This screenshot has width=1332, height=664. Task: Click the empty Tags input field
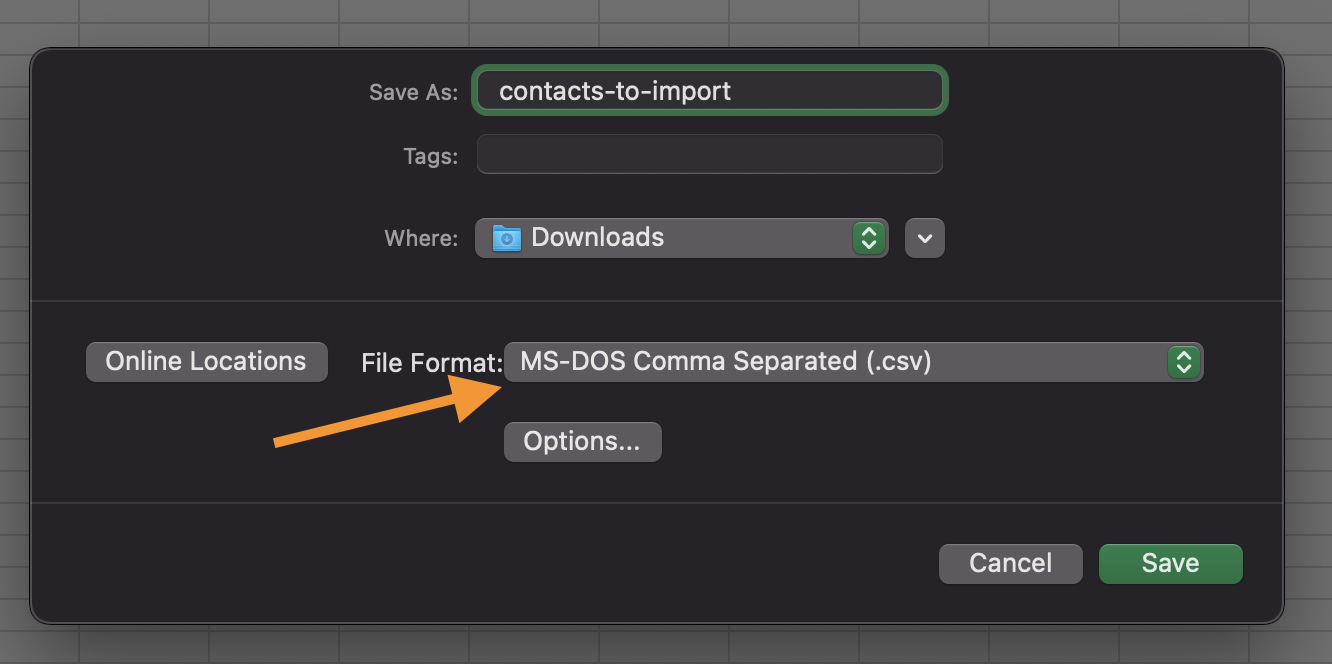click(710, 155)
